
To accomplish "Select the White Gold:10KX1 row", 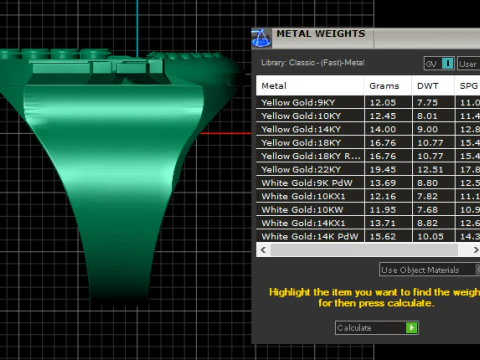I will (x=368, y=196).
